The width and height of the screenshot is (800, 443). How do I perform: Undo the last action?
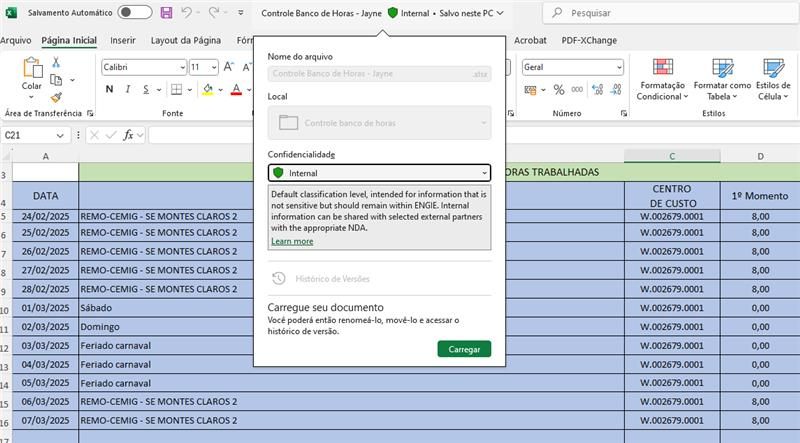(x=186, y=12)
